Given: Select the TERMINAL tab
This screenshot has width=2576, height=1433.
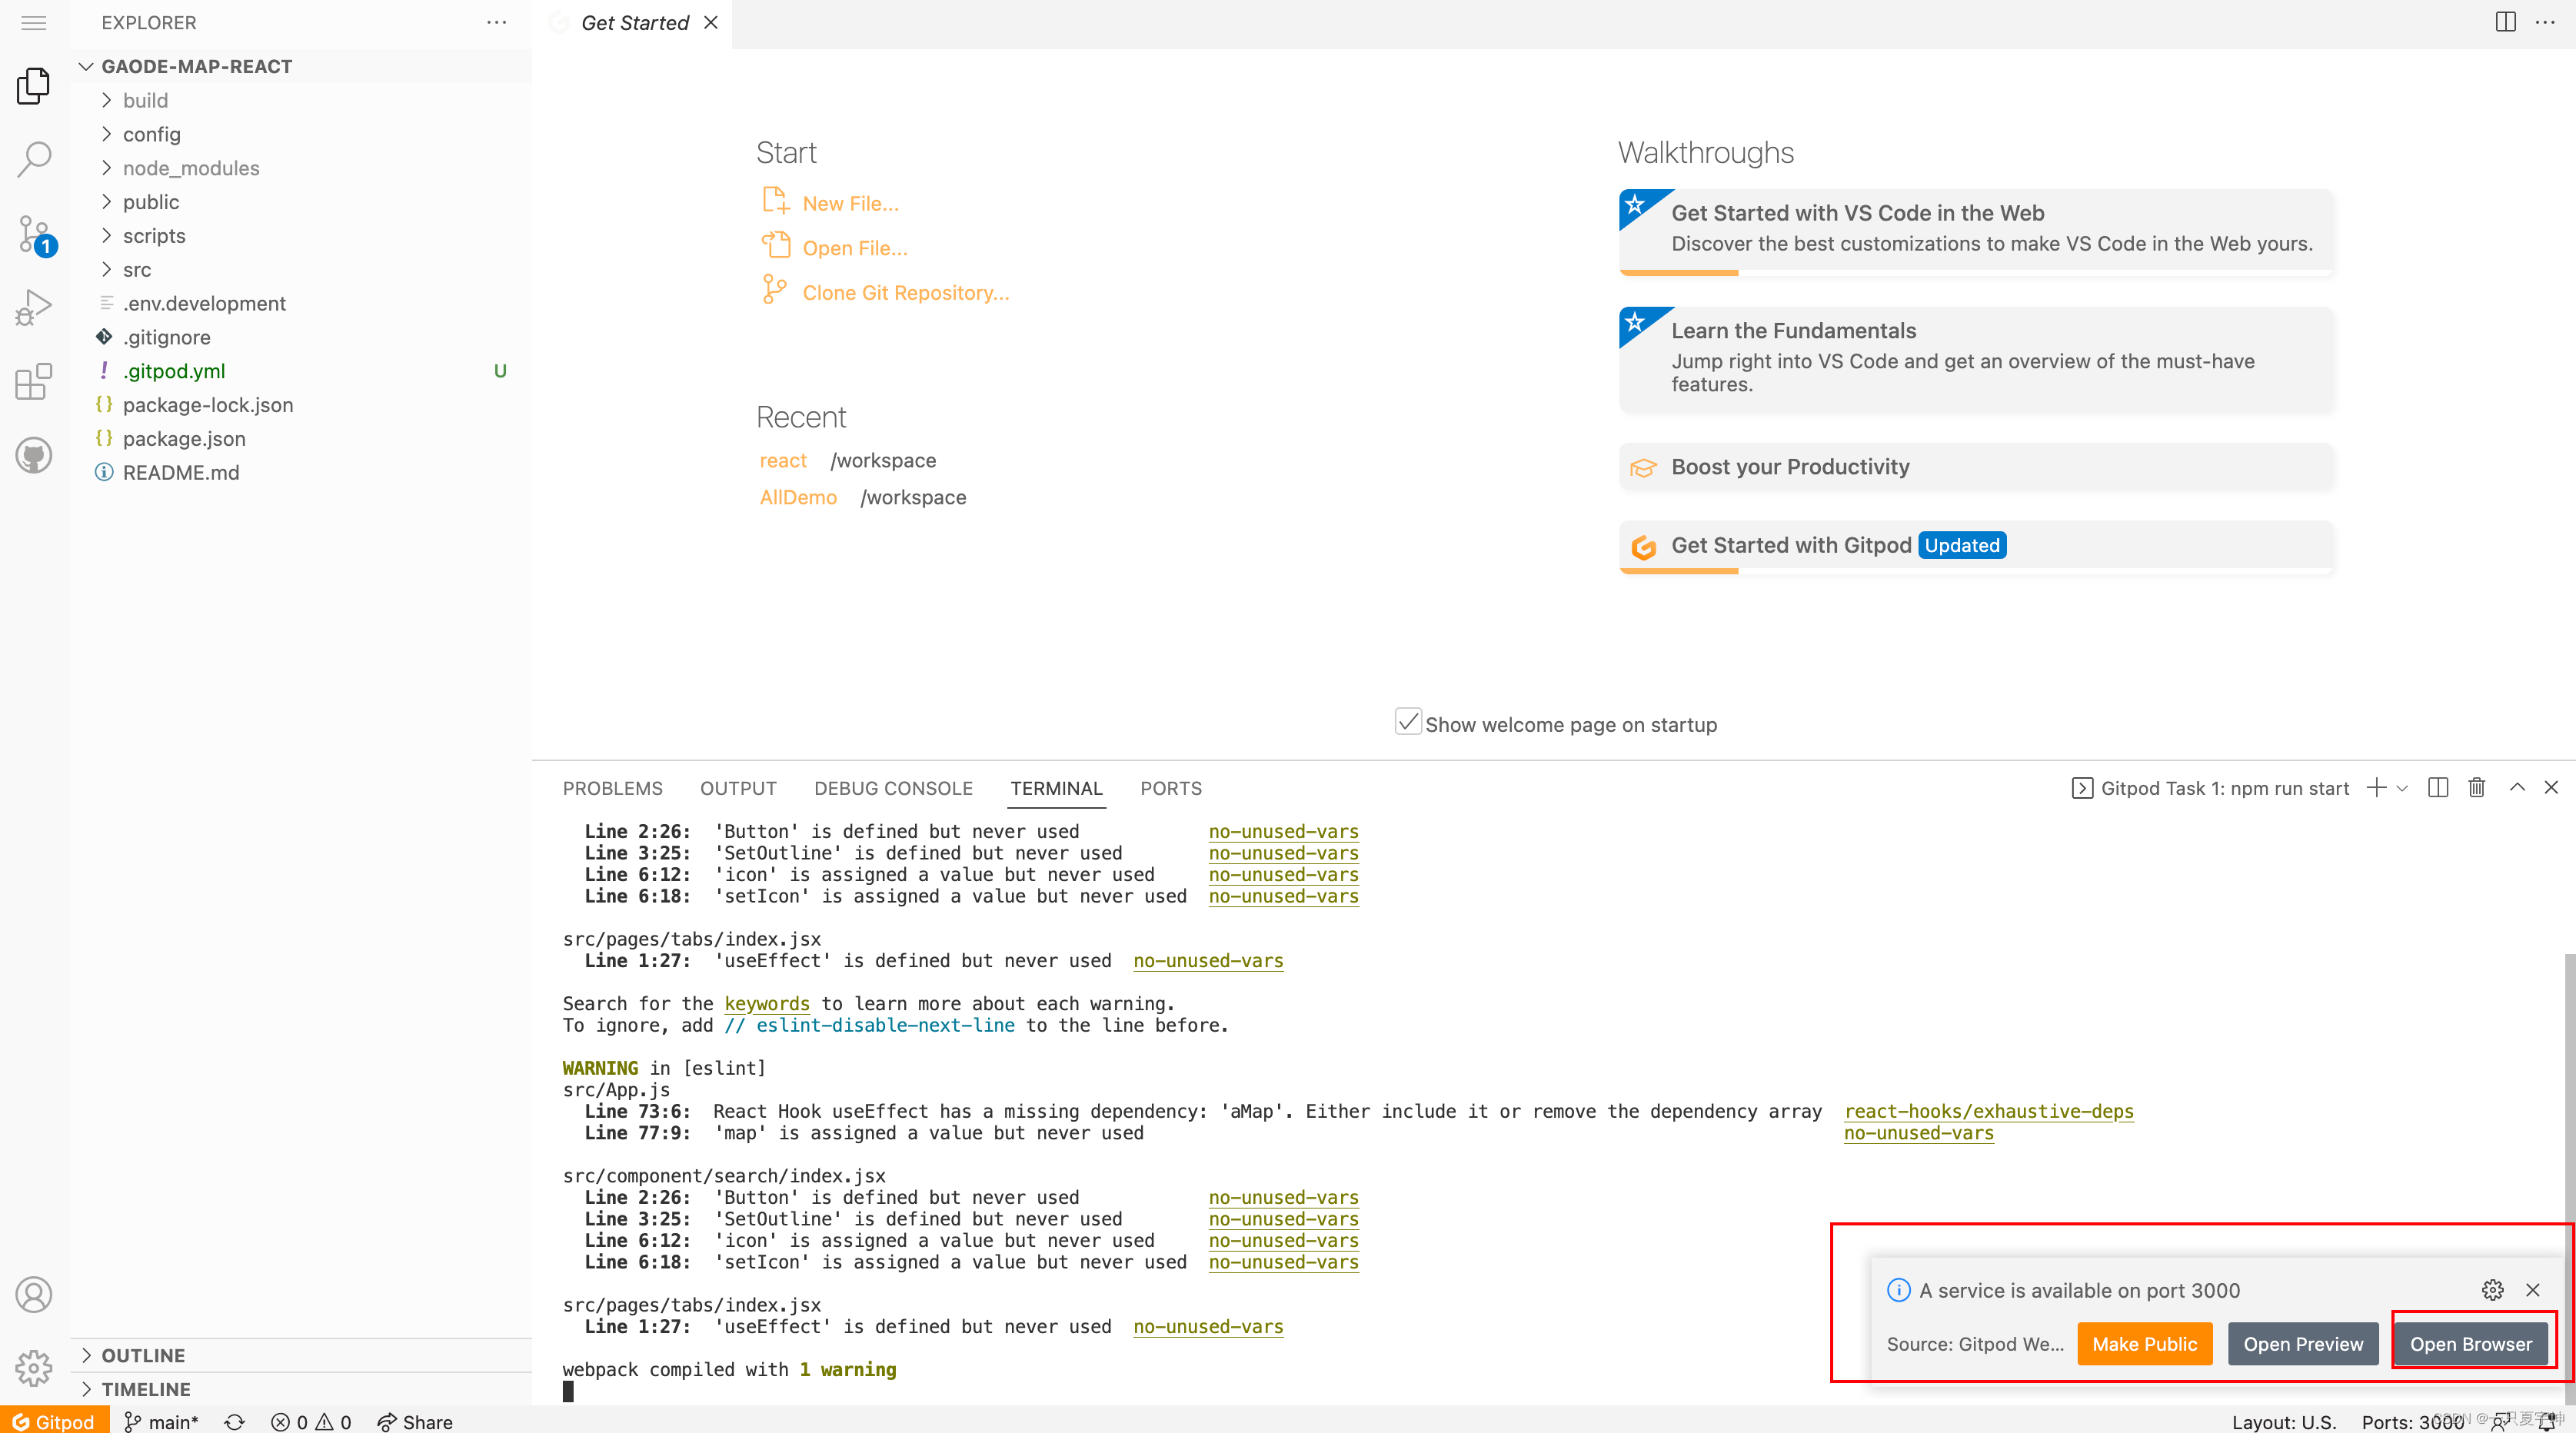Looking at the screenshot, I should tap(1056, 788).
